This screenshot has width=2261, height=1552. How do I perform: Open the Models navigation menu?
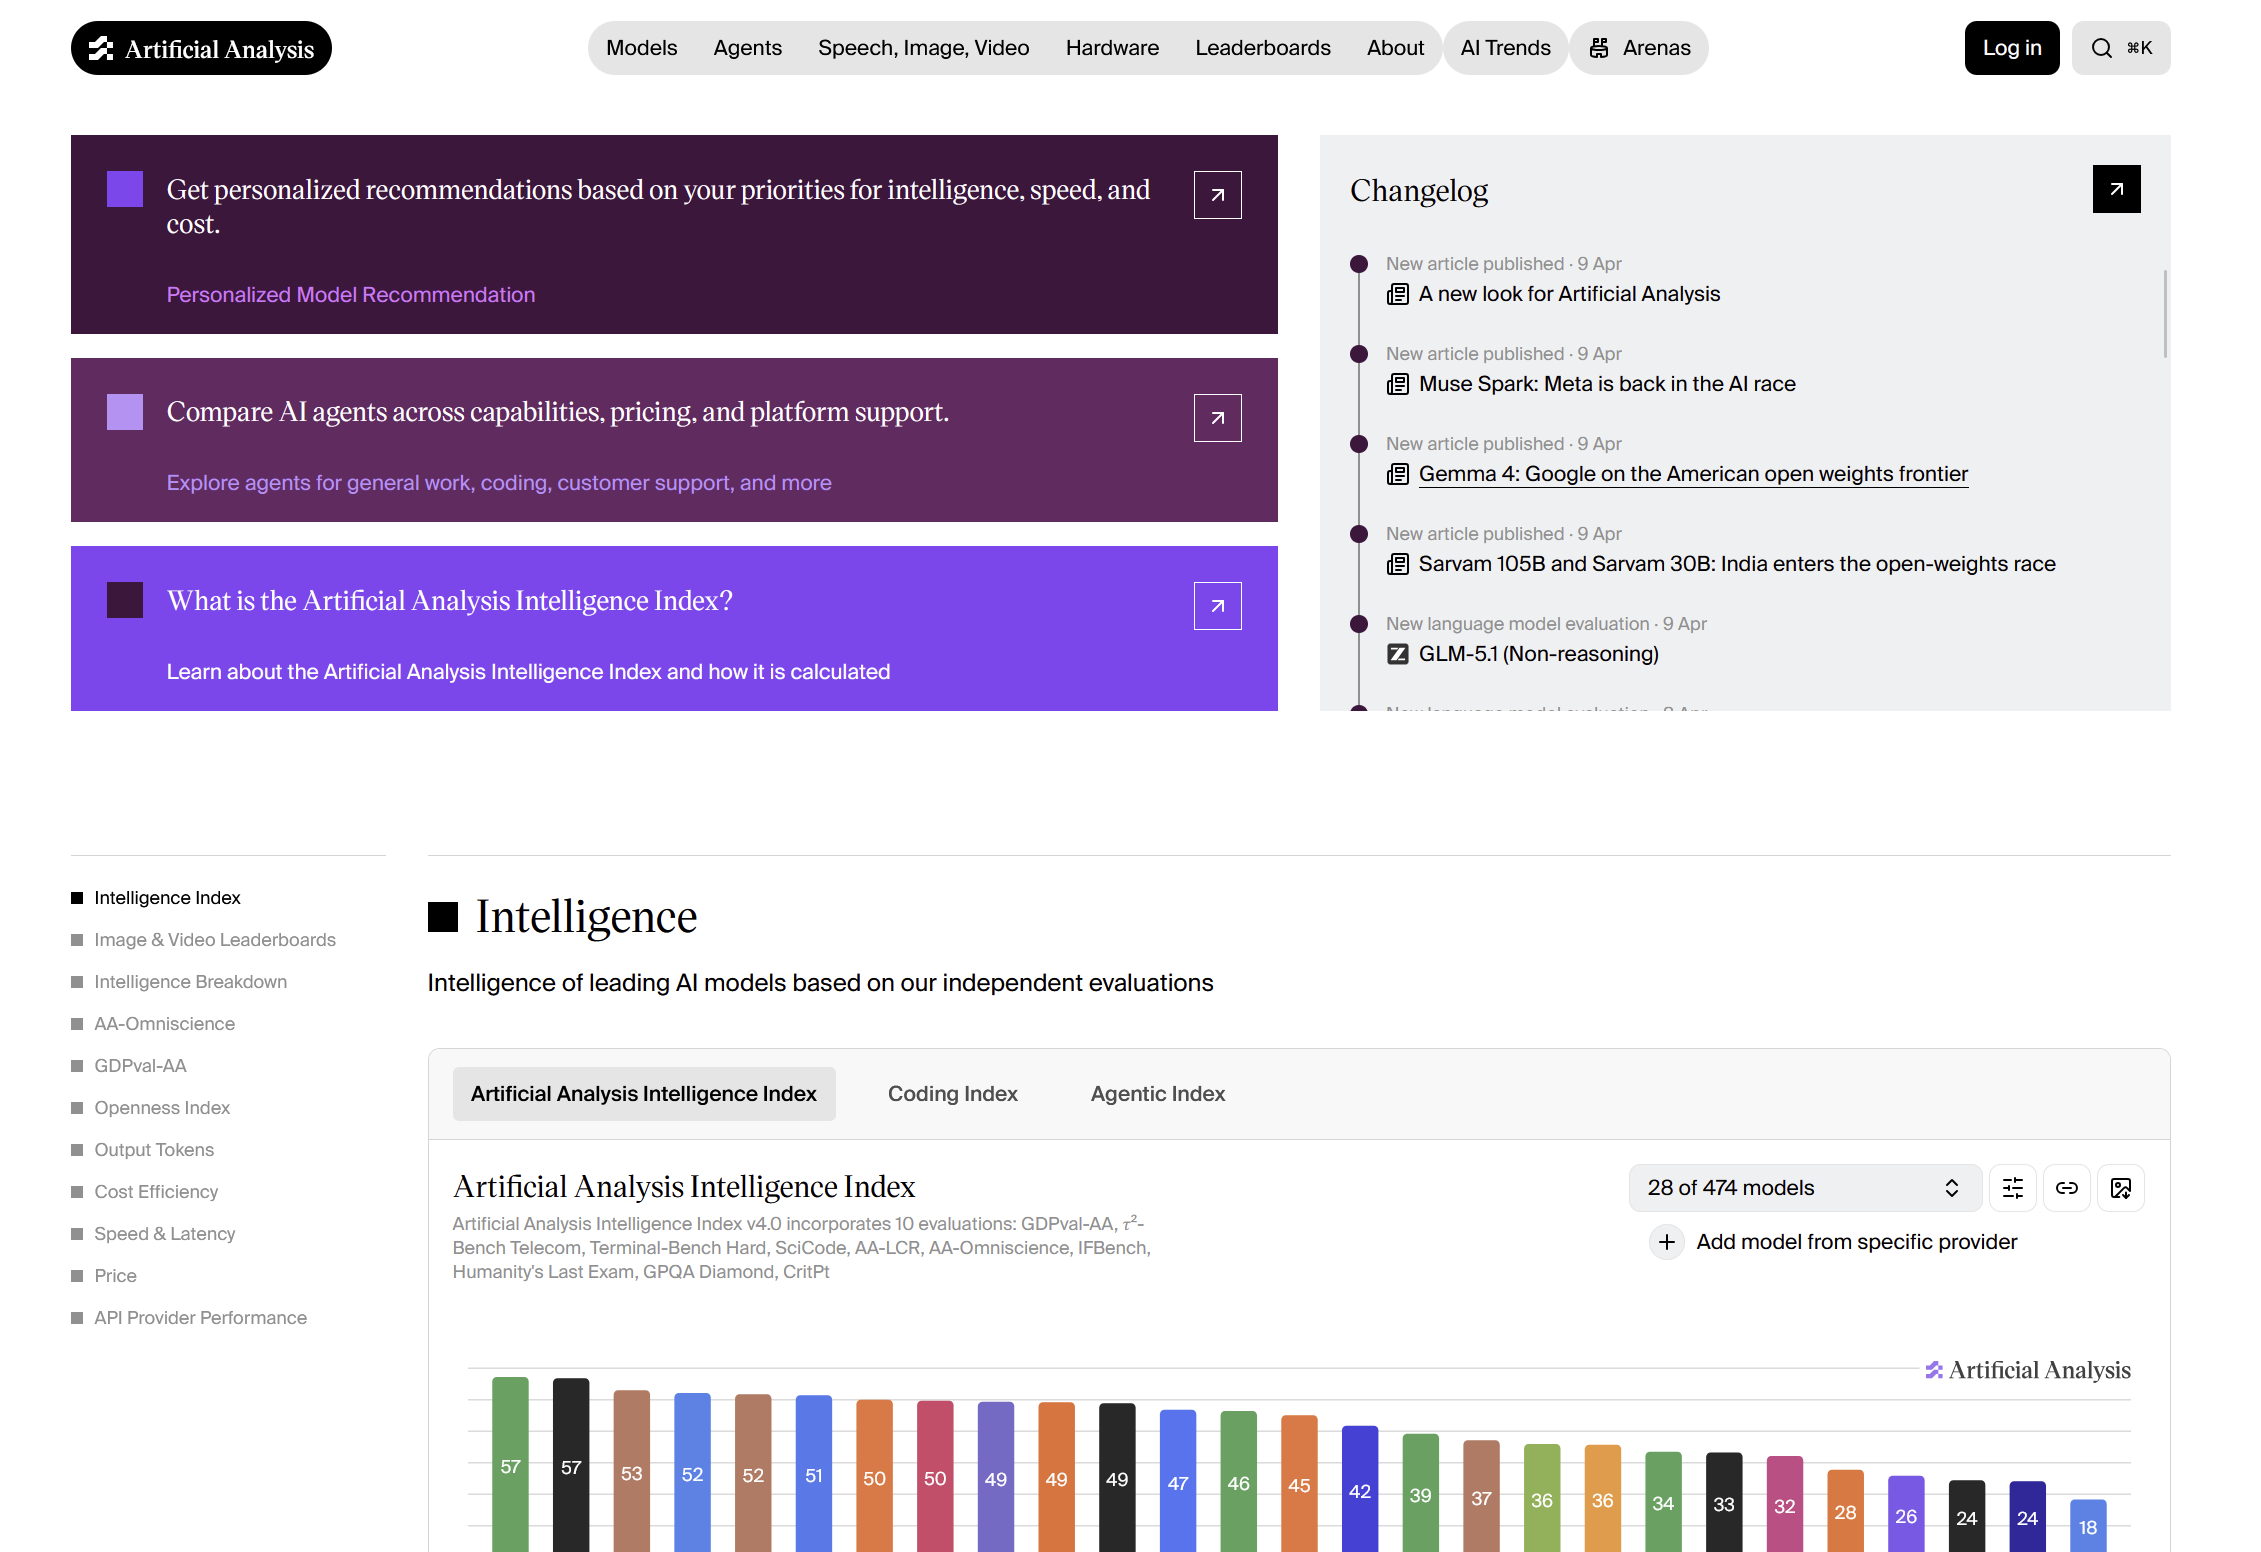coord(641,48)
